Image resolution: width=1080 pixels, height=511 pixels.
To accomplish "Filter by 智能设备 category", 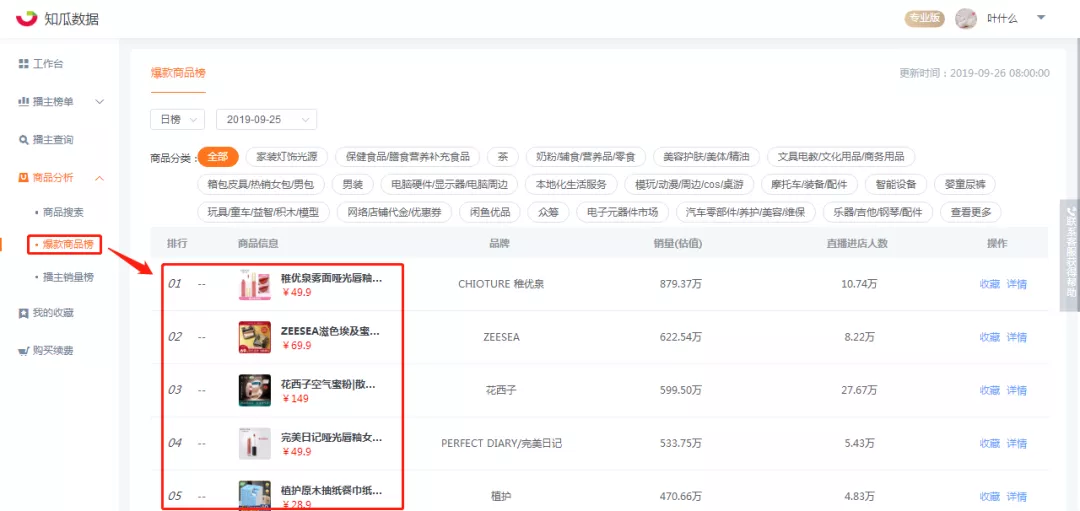I will 895,185.
